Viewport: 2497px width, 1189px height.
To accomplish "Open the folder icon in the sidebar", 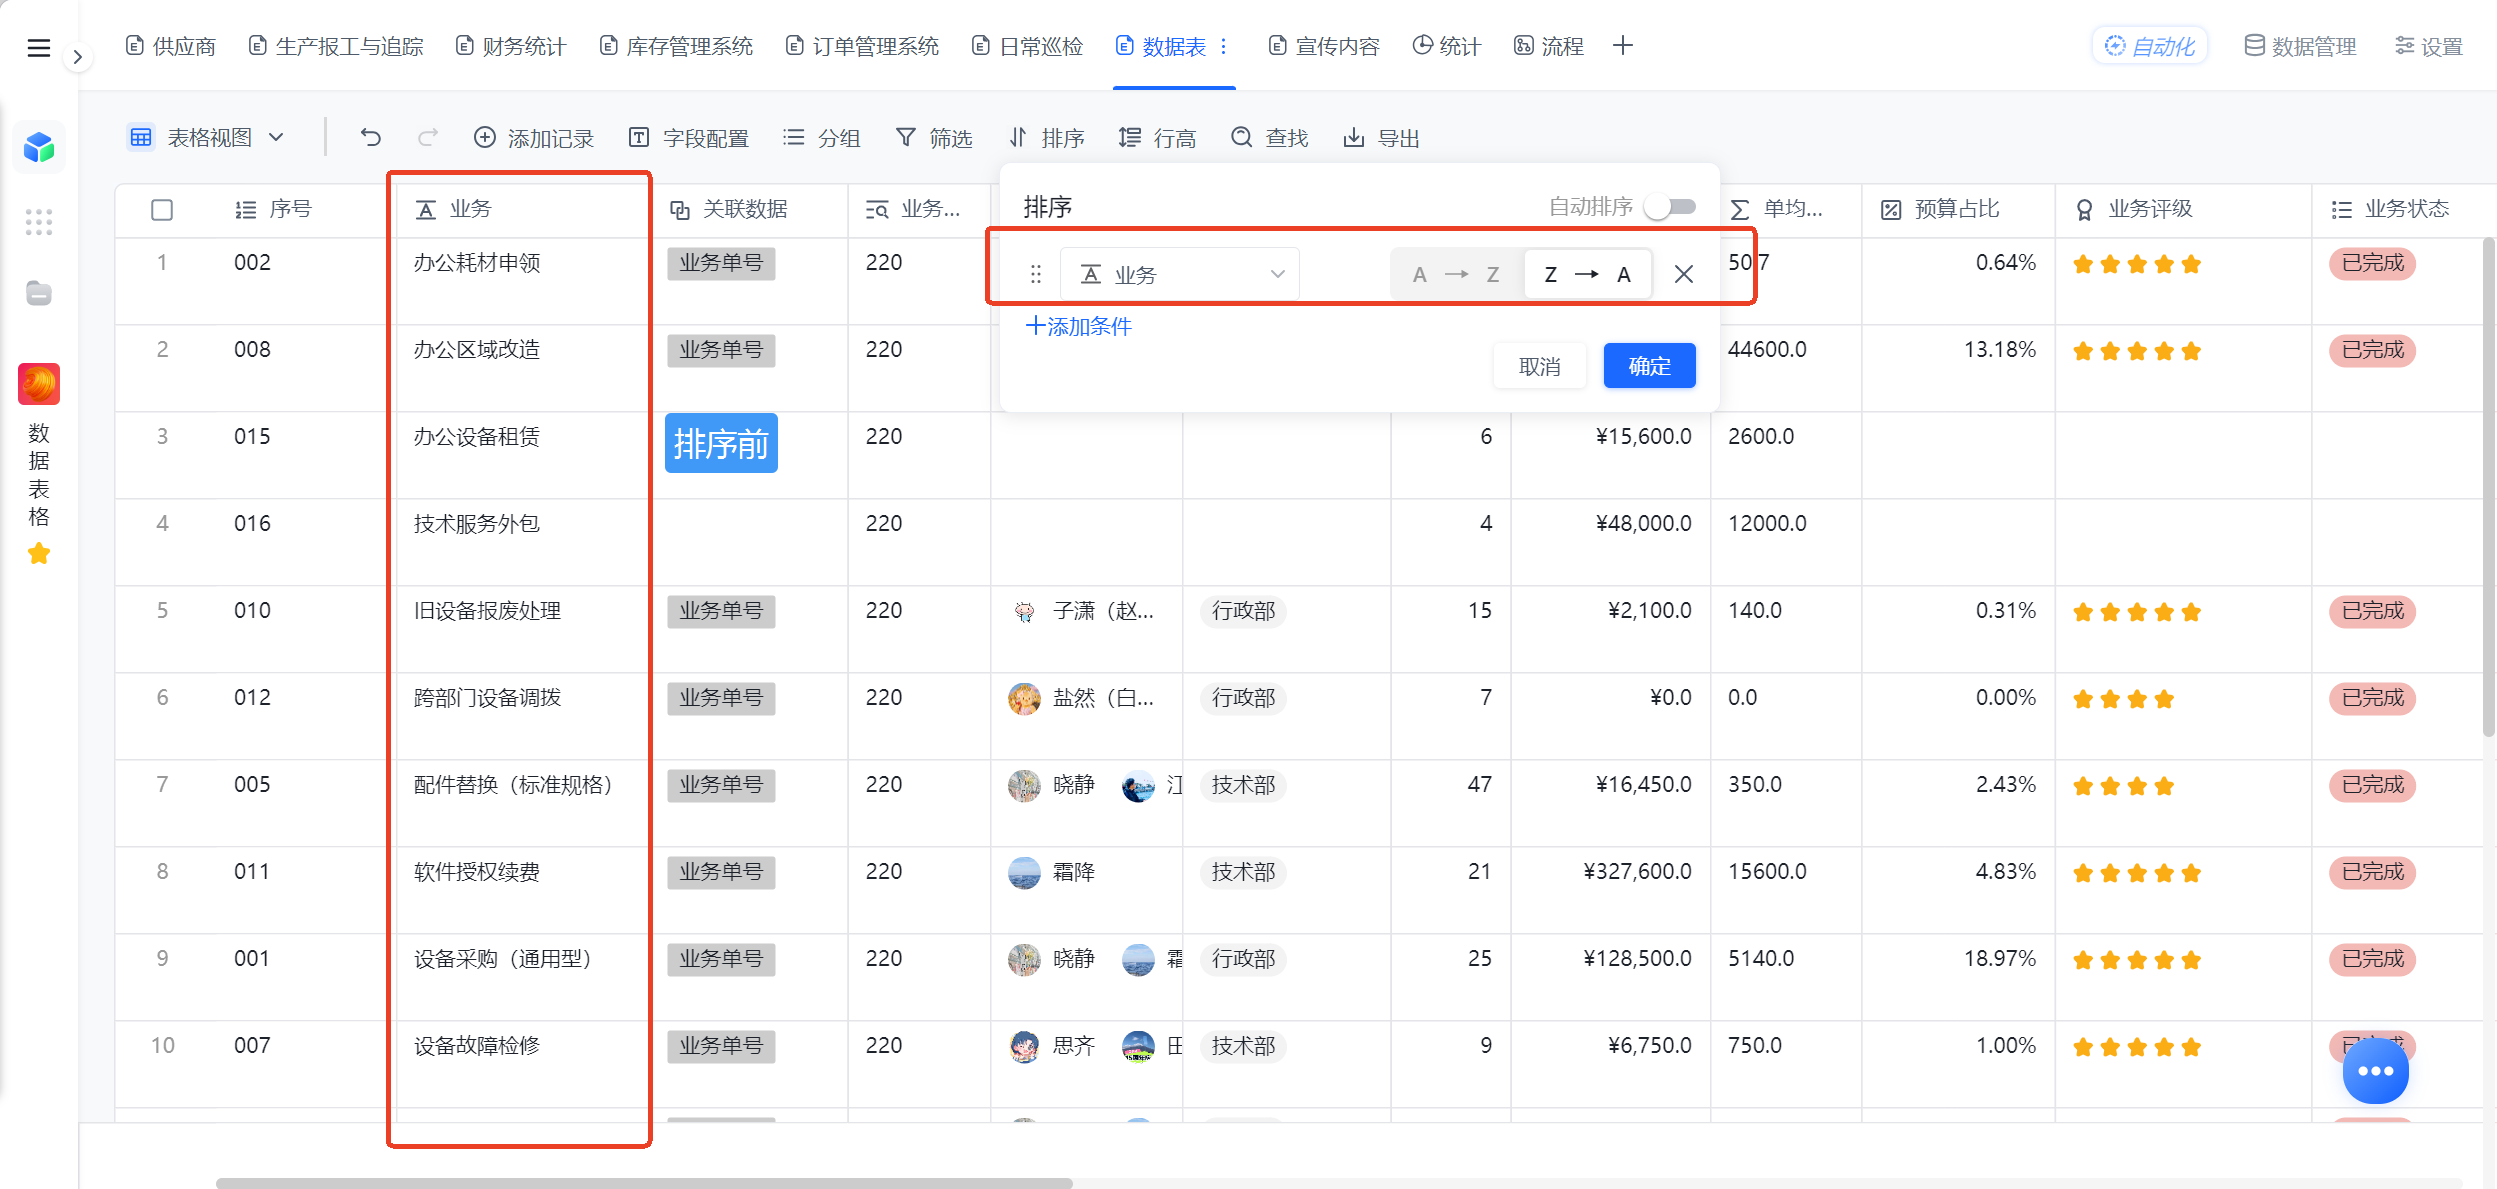I will [39, 293].
